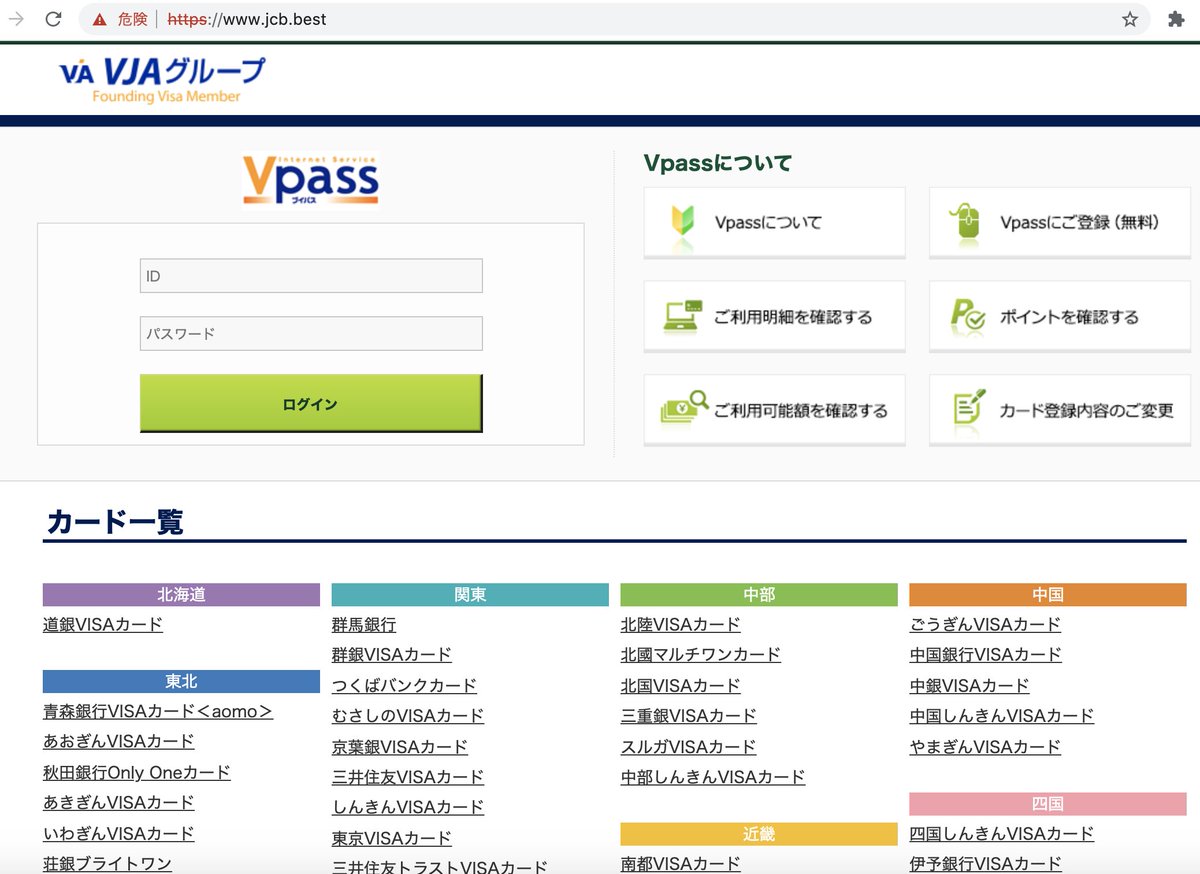Image resolution: width=1200 pixels, height=874 pixels.
Task: Open 北國マルチワンカード link
Action: point(701,654)
